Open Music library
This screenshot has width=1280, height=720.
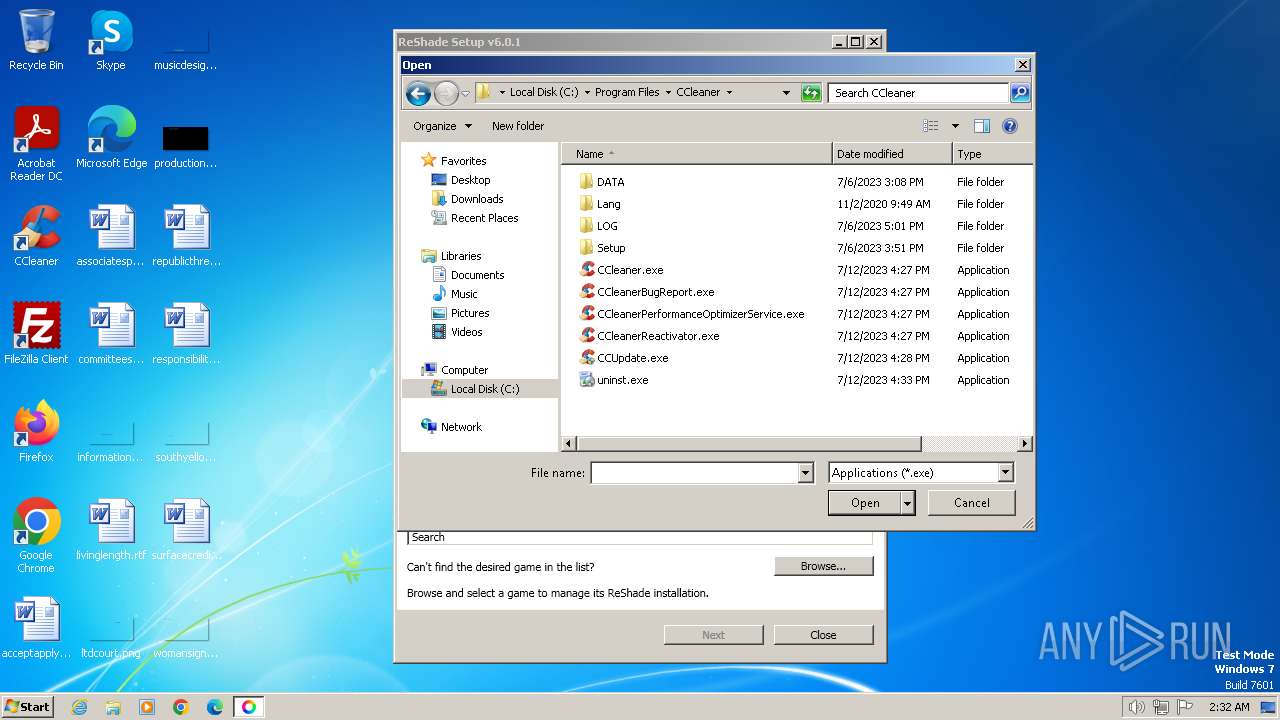point(464,294)
